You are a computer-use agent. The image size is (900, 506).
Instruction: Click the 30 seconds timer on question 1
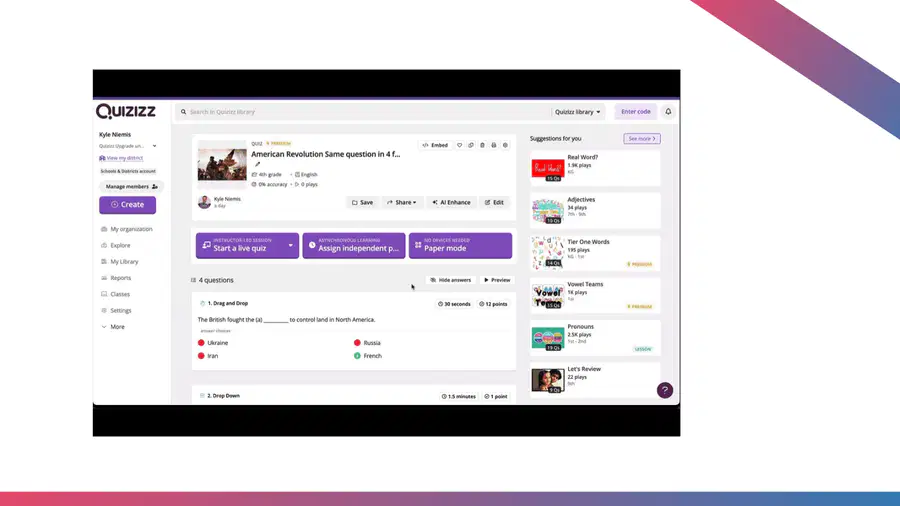coord(454,304)
